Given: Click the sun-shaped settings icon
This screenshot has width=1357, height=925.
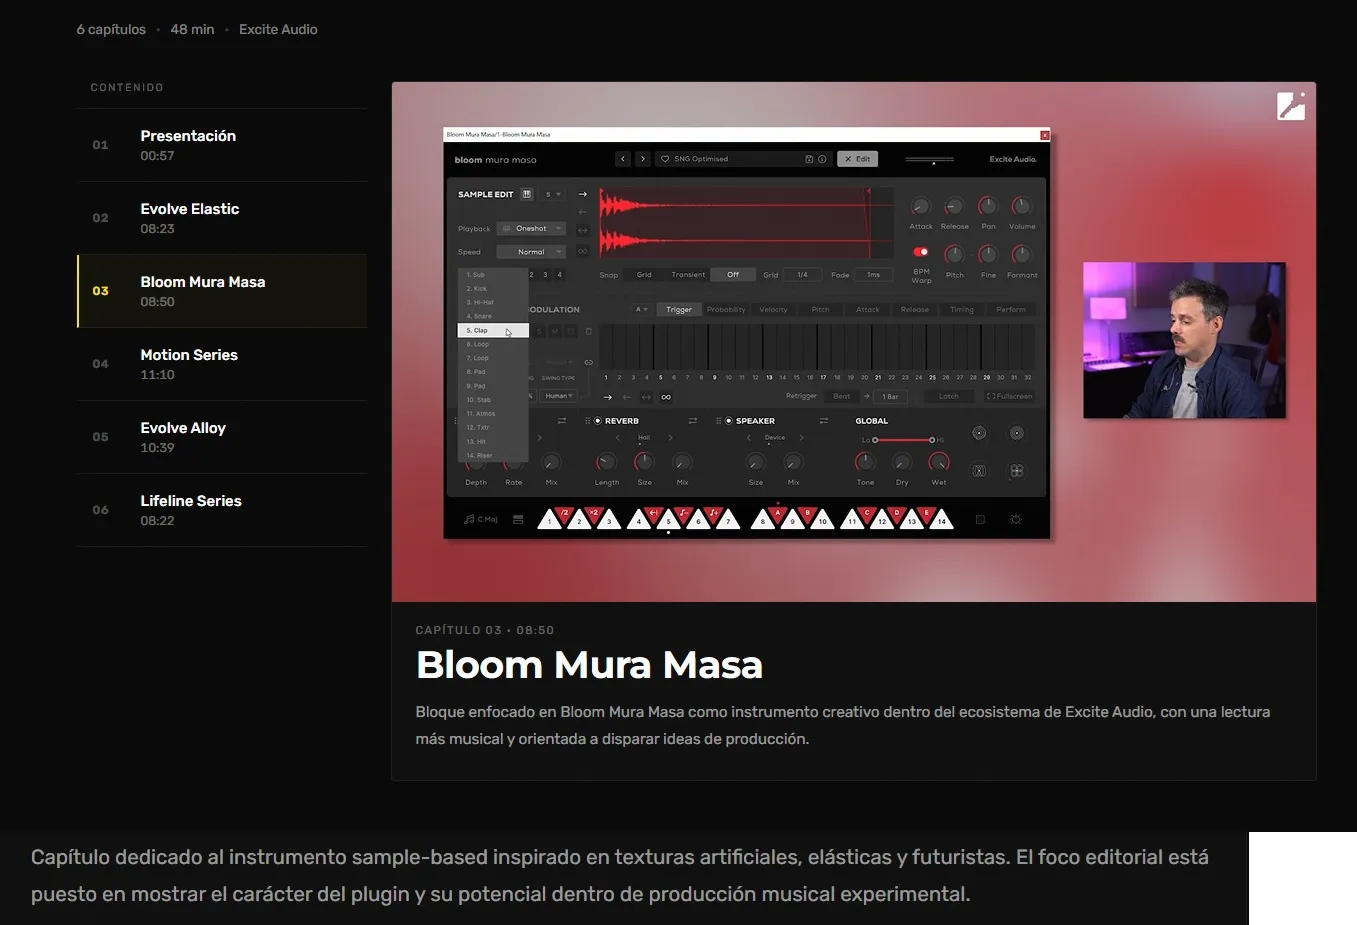Looking at the screenshot, I should point(1015,519).
